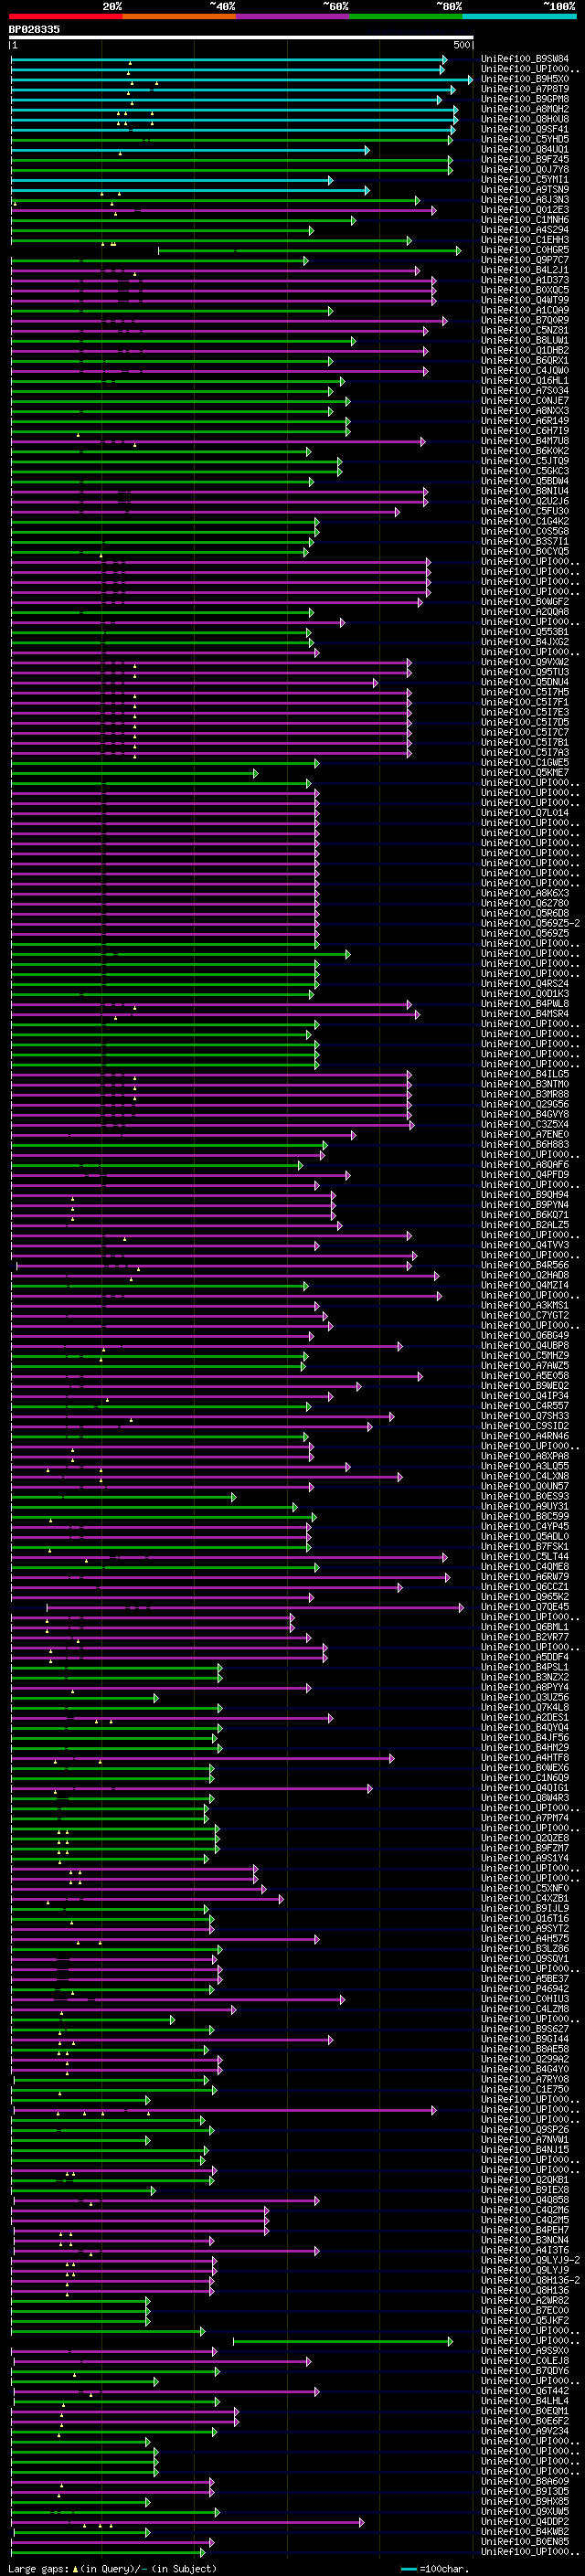Open hit UniRef100_Q1DHB2
The image size is (585, 2576).
point(525,350)
